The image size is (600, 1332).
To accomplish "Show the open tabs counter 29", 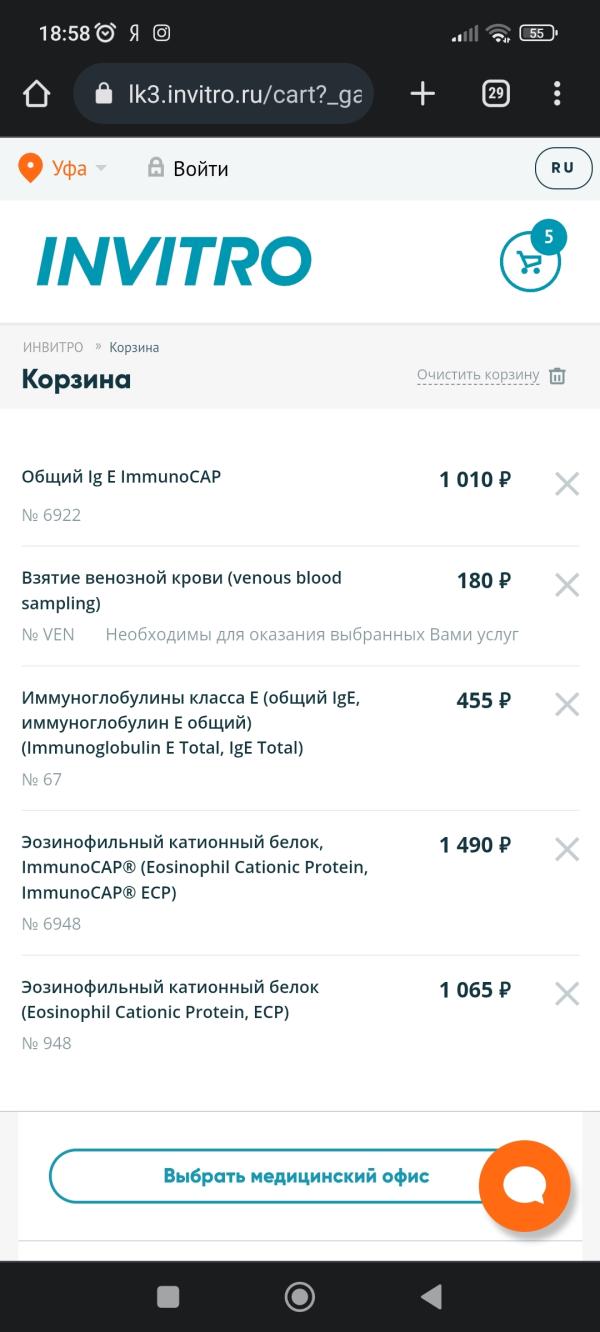I will 495,94.
